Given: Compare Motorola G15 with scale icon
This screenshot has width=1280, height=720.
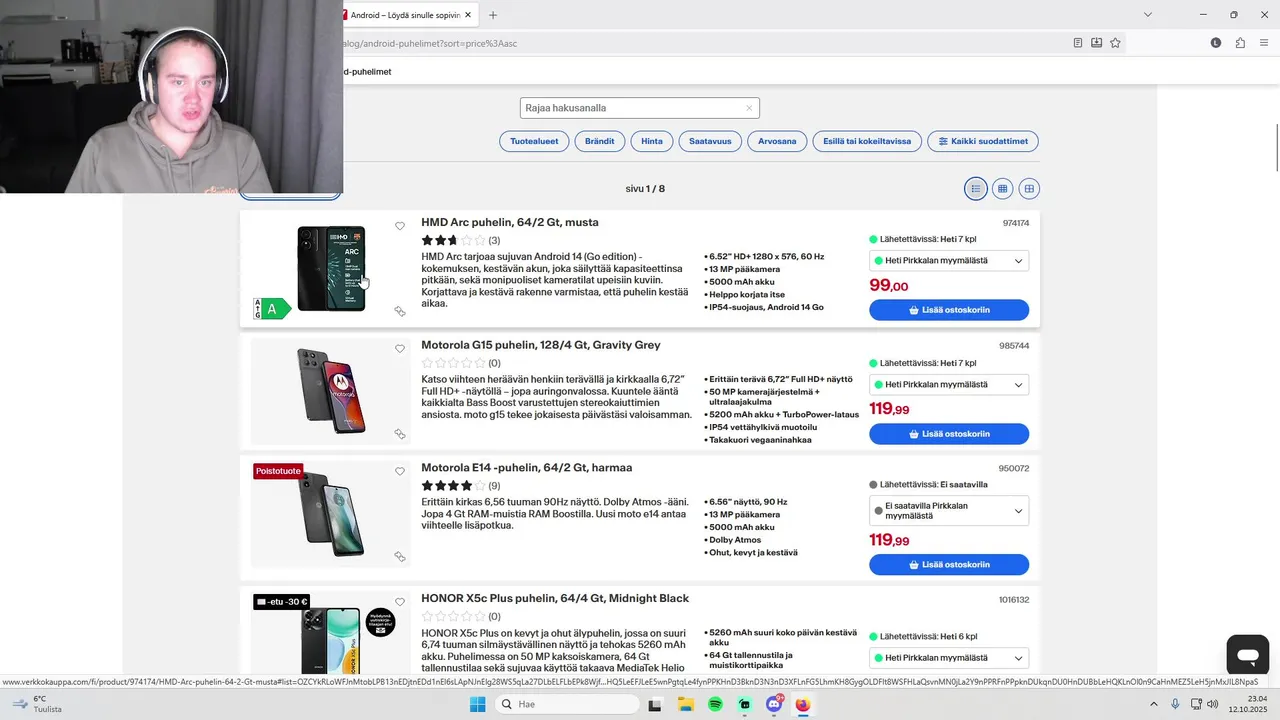Looking at the screenshot, I should pyautogui.click(x=400, y=434).
